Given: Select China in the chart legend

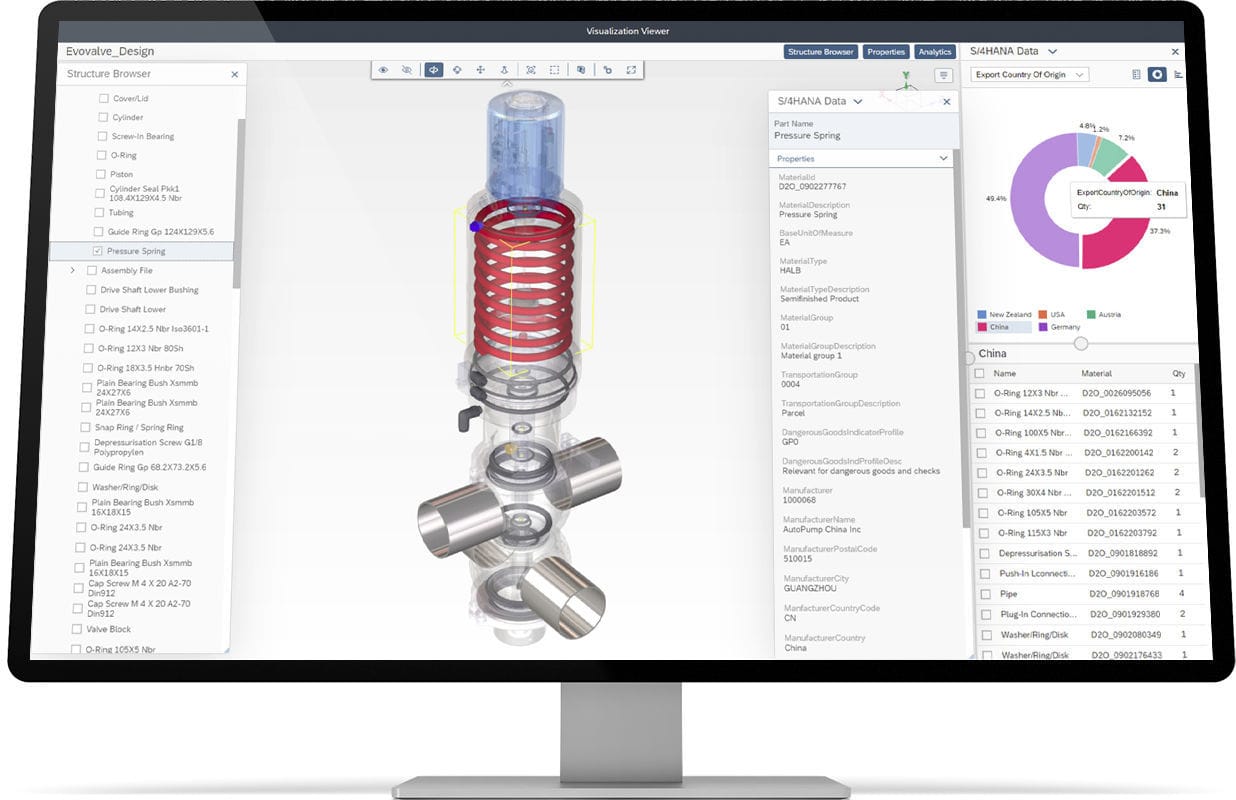Looking at the screenshot, I should click(1001, 326).
